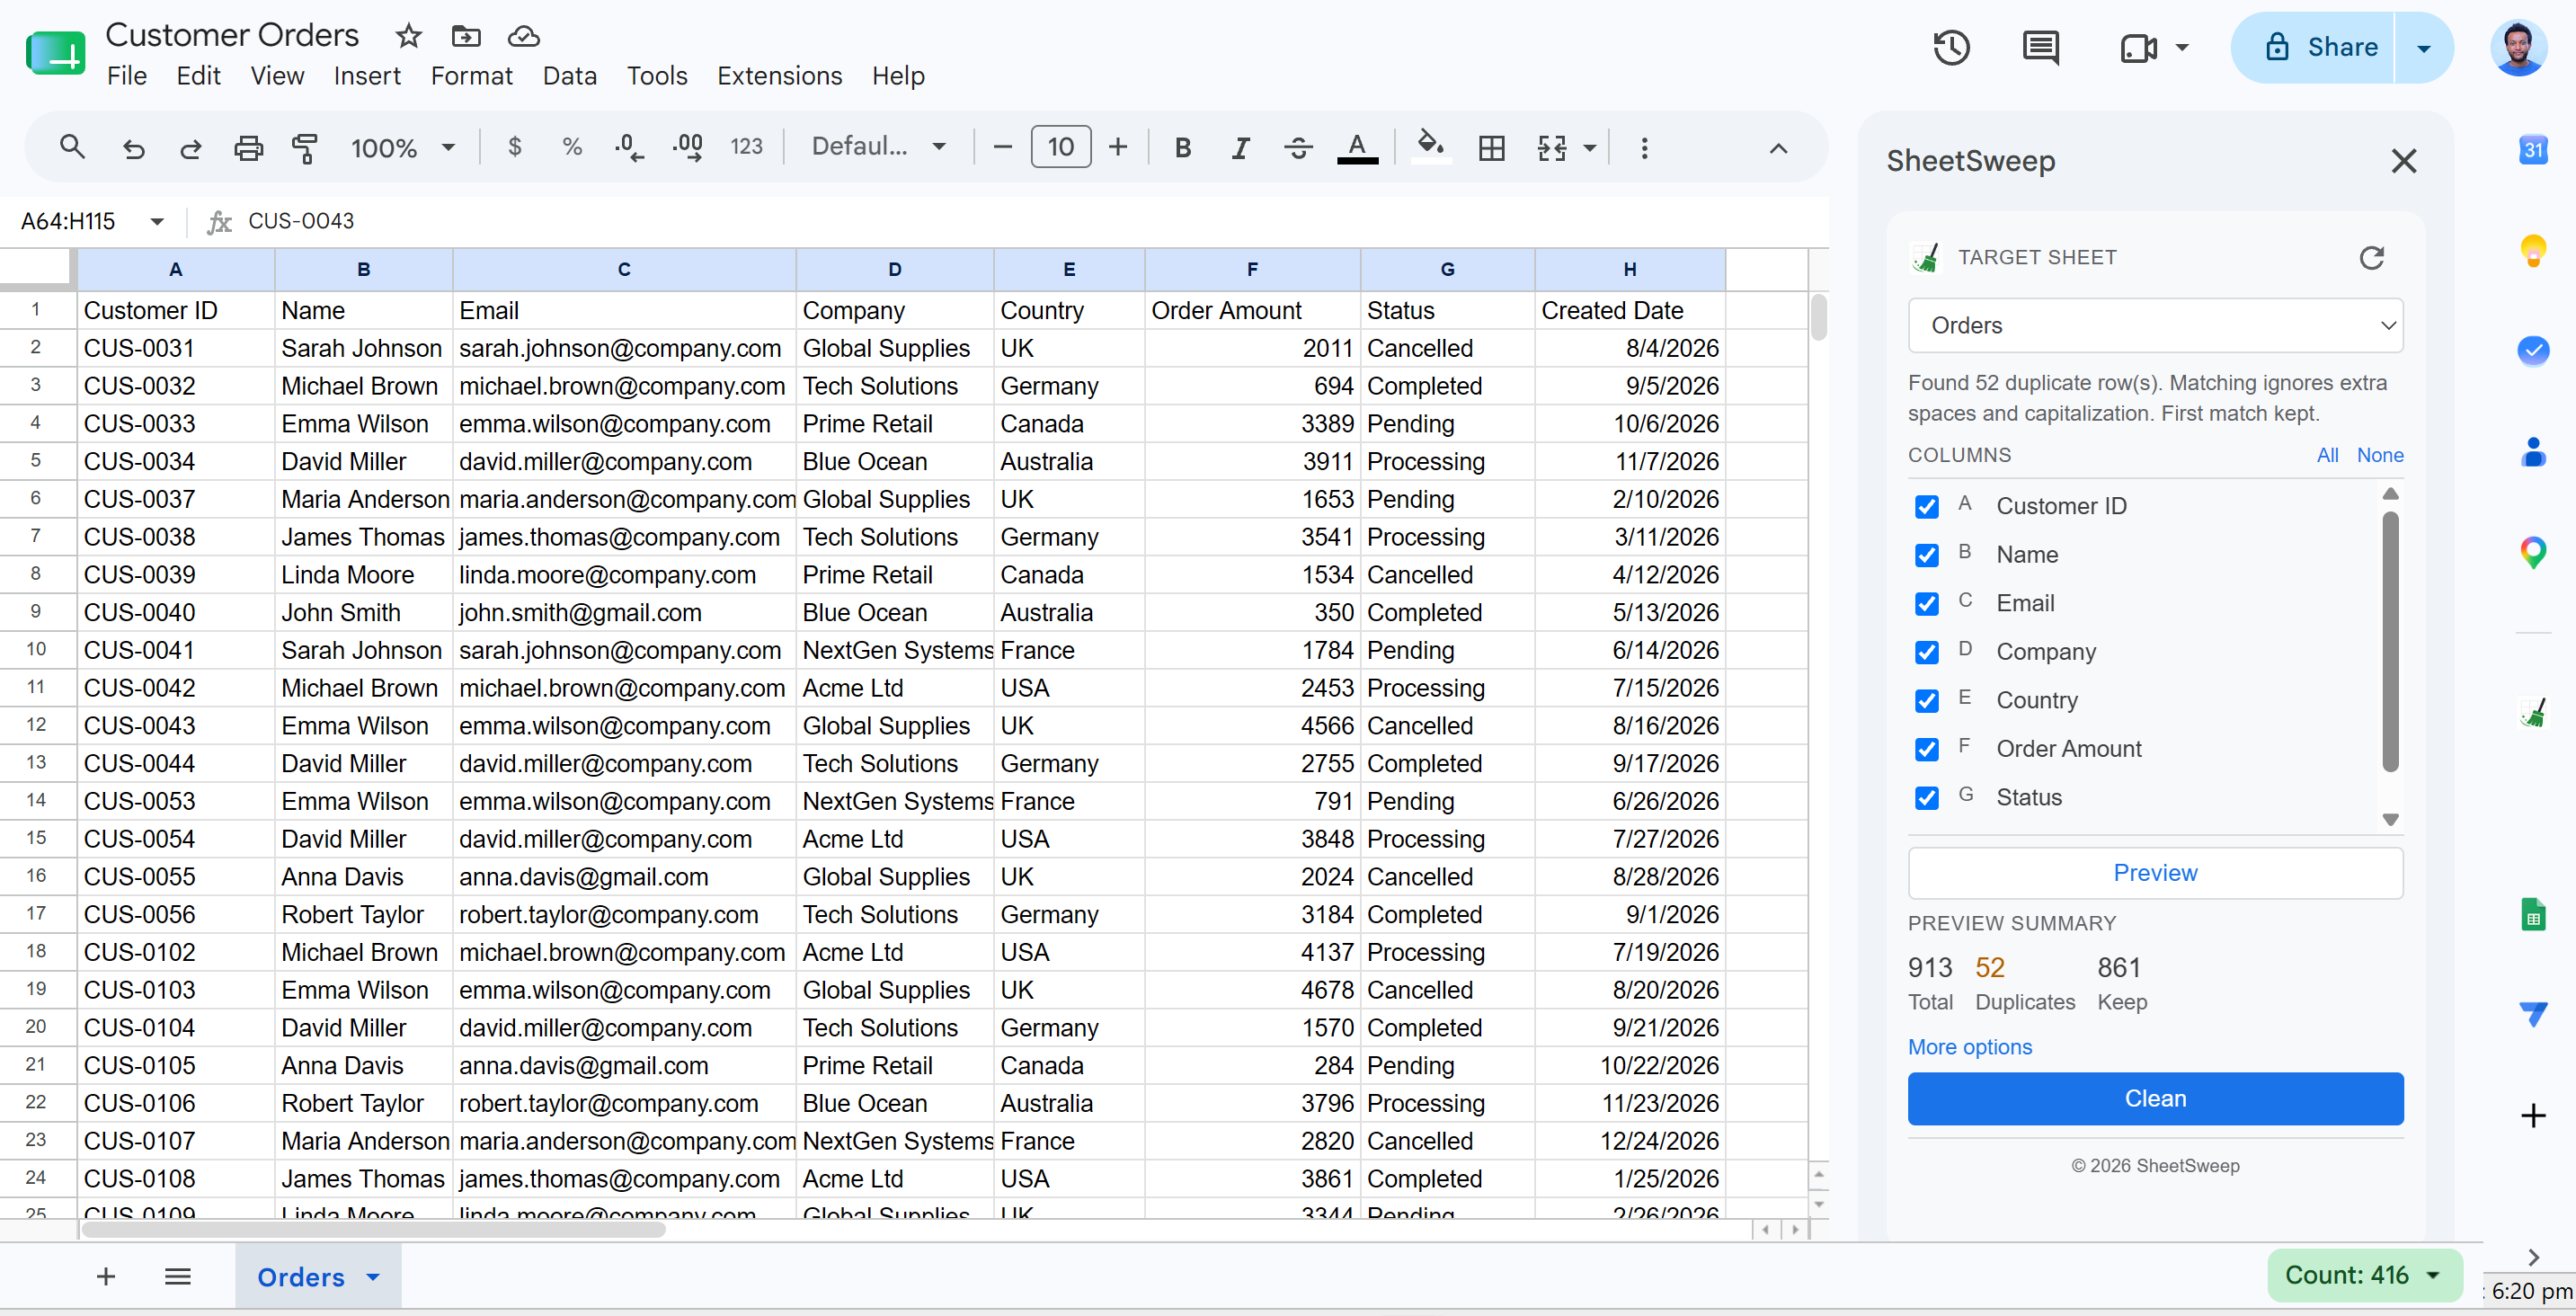Viewport: 2576px width, 1316px height.
Task: Click the Preview button in SheetSweep
Action: 2155,873
